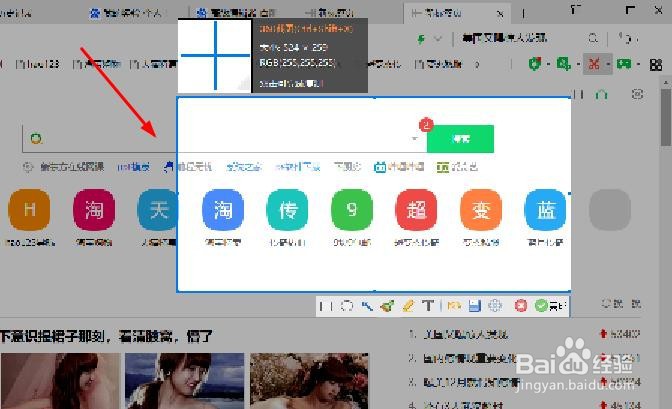
Task: Select the ellipse annotation tool
Action: (x=347, y=306)
